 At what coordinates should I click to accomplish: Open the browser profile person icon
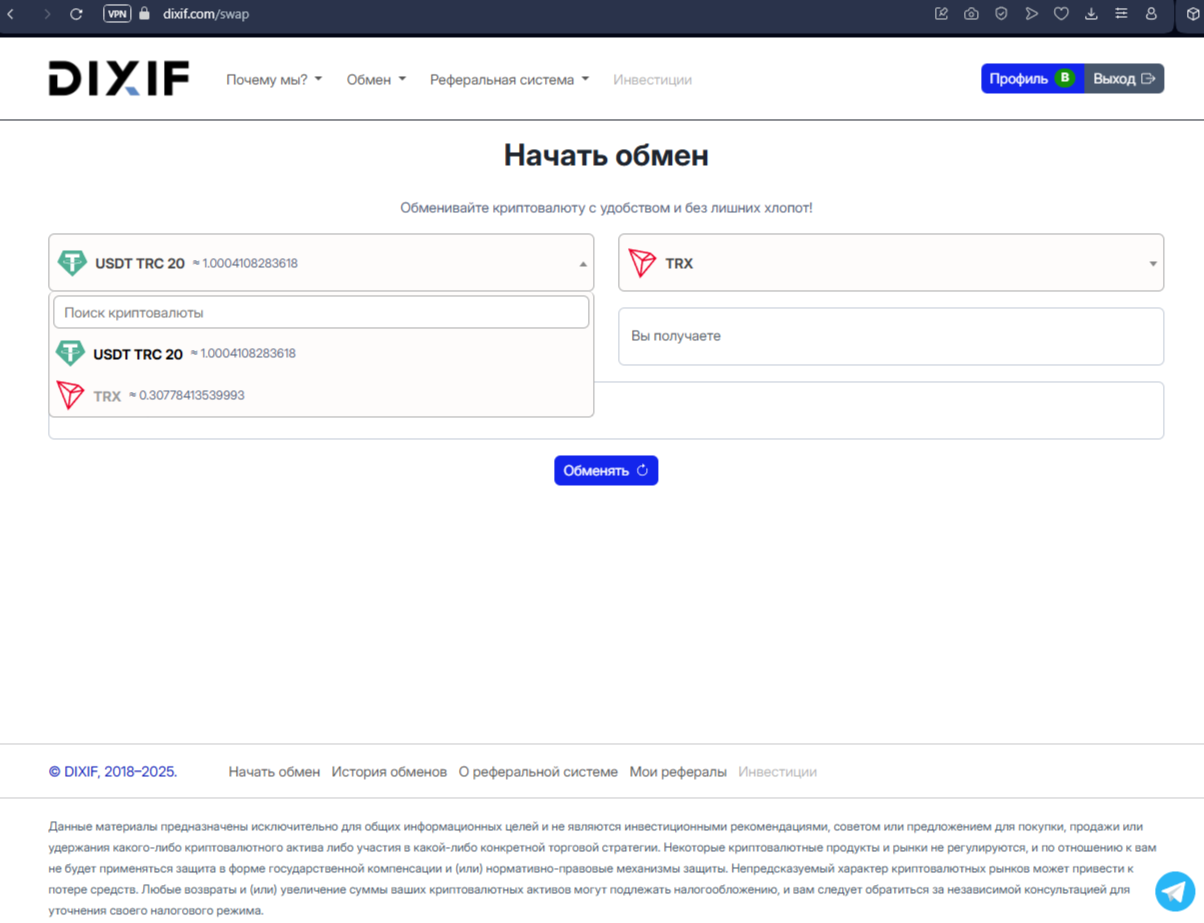1151,14
